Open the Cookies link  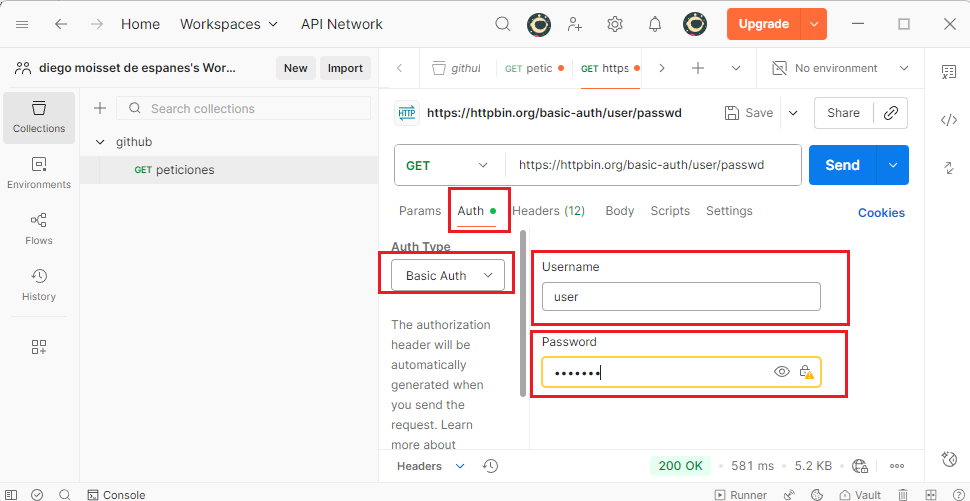point(881,213)
